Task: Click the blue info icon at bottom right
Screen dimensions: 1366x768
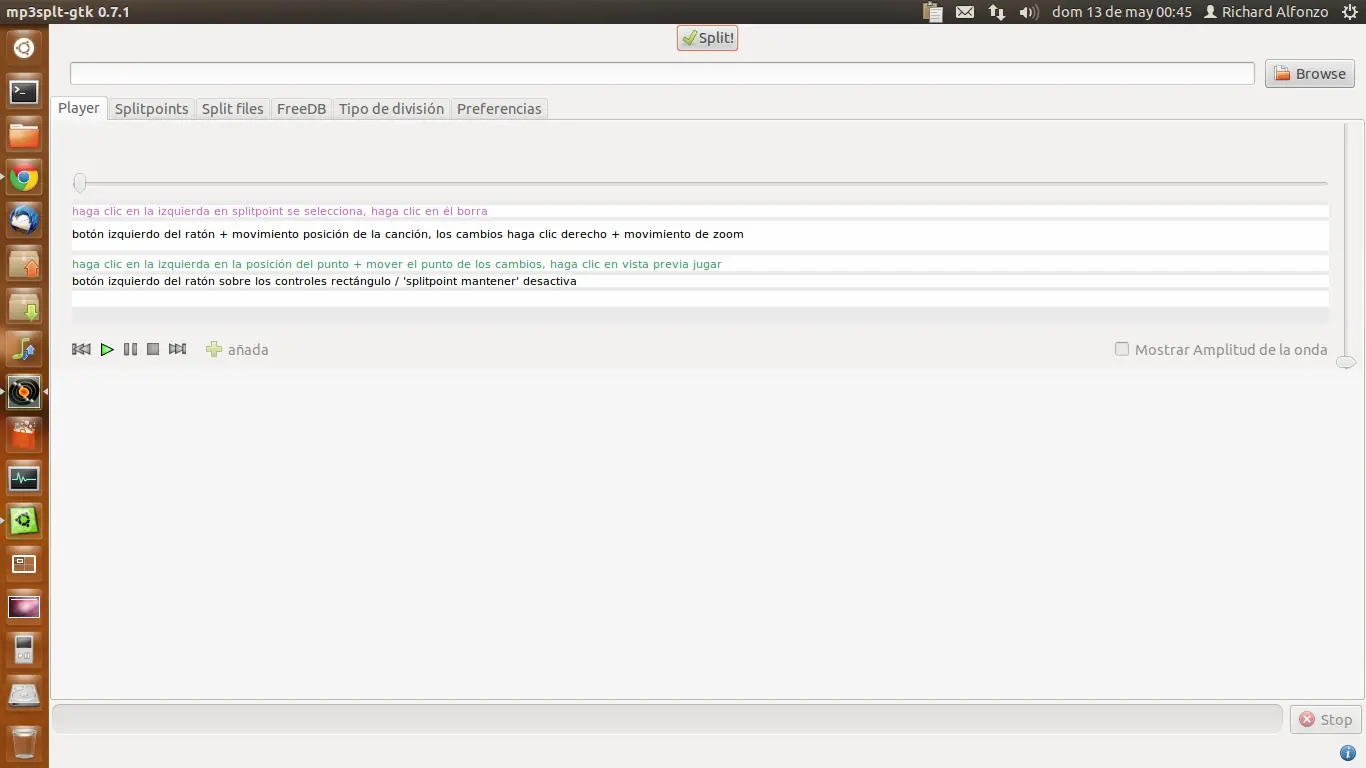Action: tap(1347, 753)
